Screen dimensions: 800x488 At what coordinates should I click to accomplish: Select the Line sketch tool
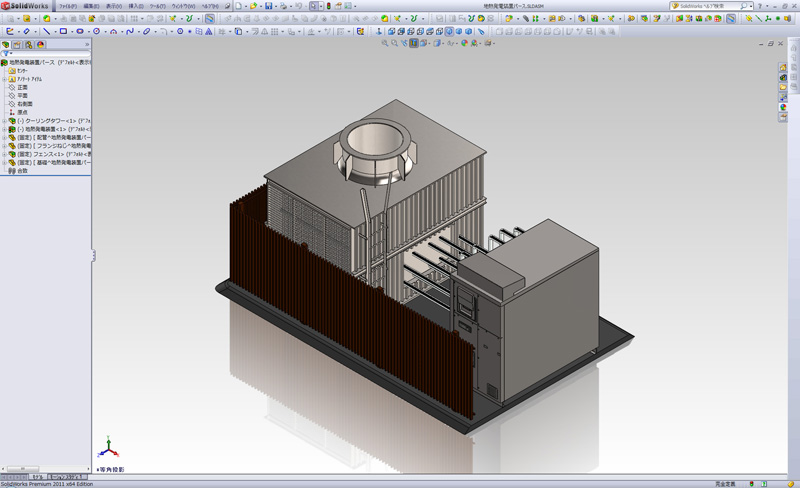point(47,31)
